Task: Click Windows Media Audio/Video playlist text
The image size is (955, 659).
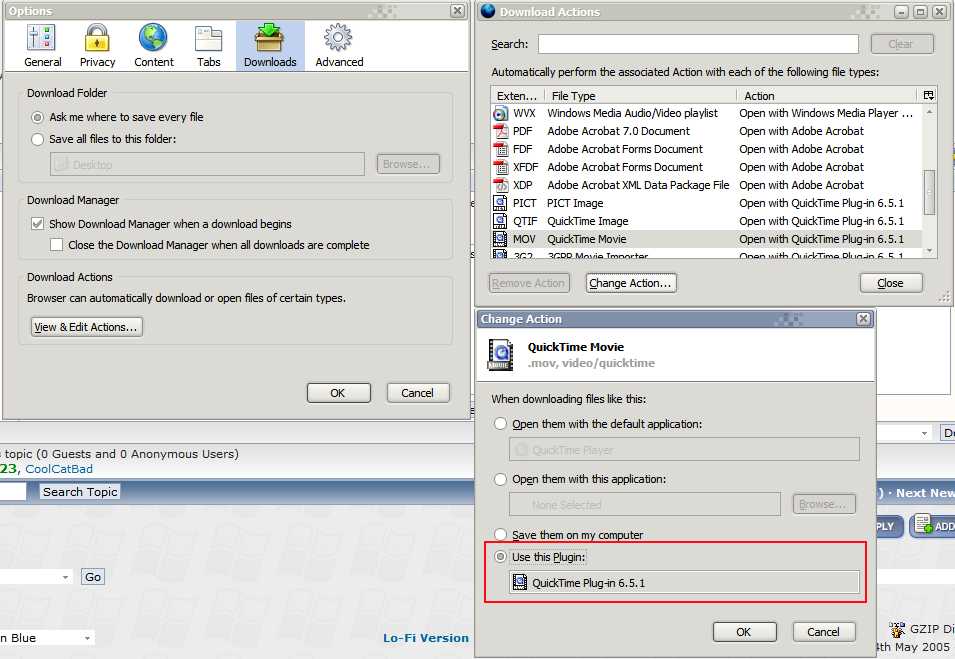Action: (632, 113)
